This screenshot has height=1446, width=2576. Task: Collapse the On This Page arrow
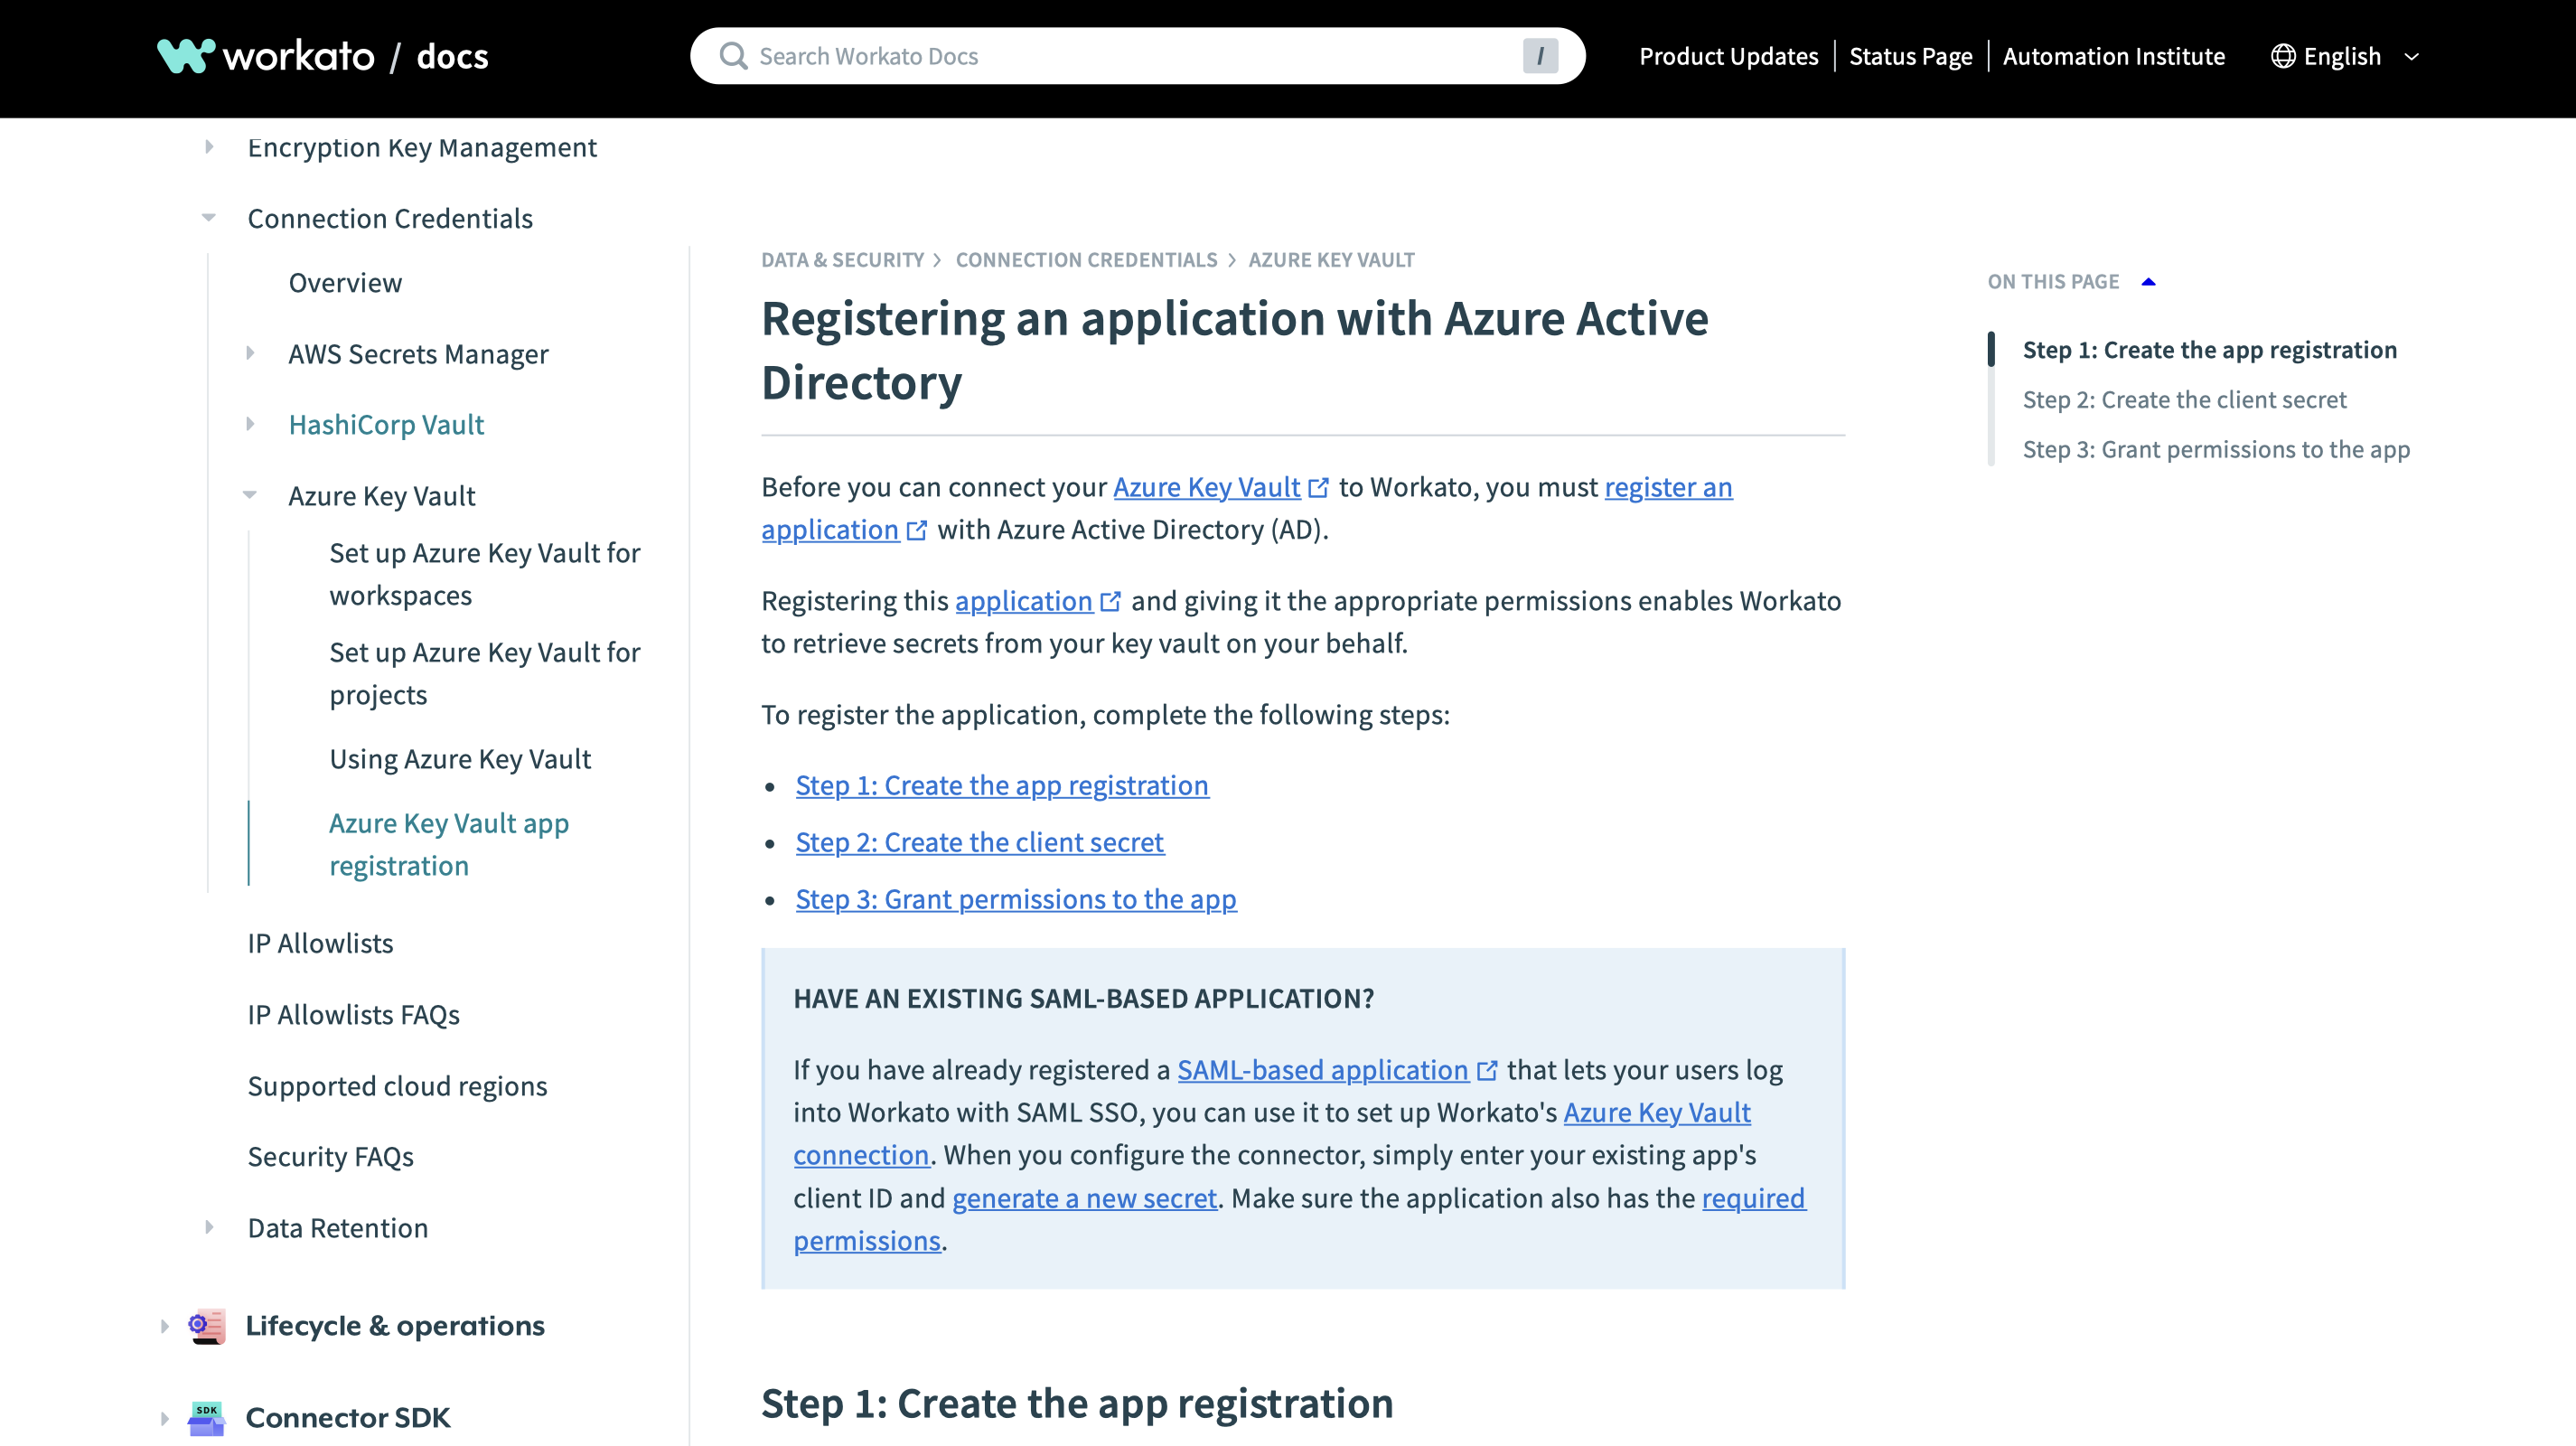tap(2148, 282)
